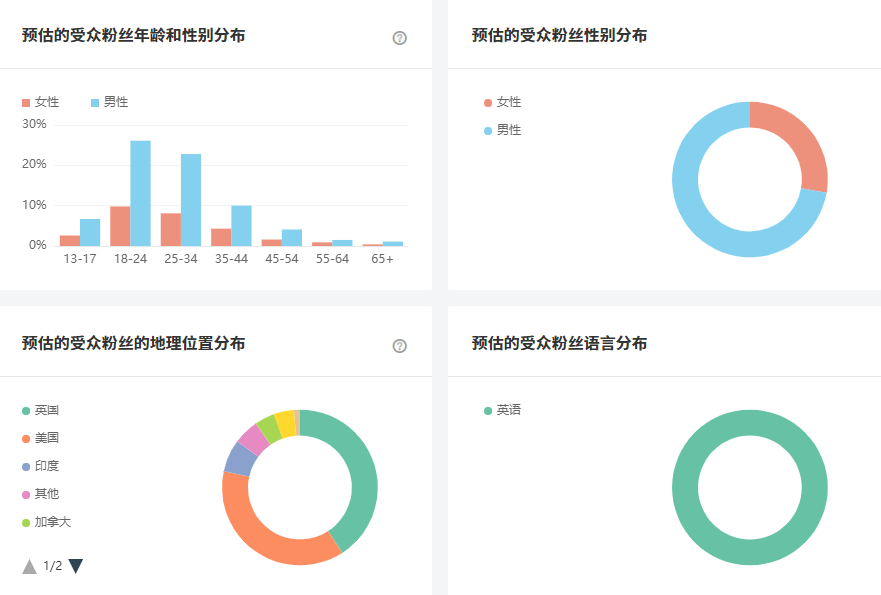The height and width of the screenshot is (595, 881).
Task: Hide 印度 in the geography legend
Action: coord(41,466)
